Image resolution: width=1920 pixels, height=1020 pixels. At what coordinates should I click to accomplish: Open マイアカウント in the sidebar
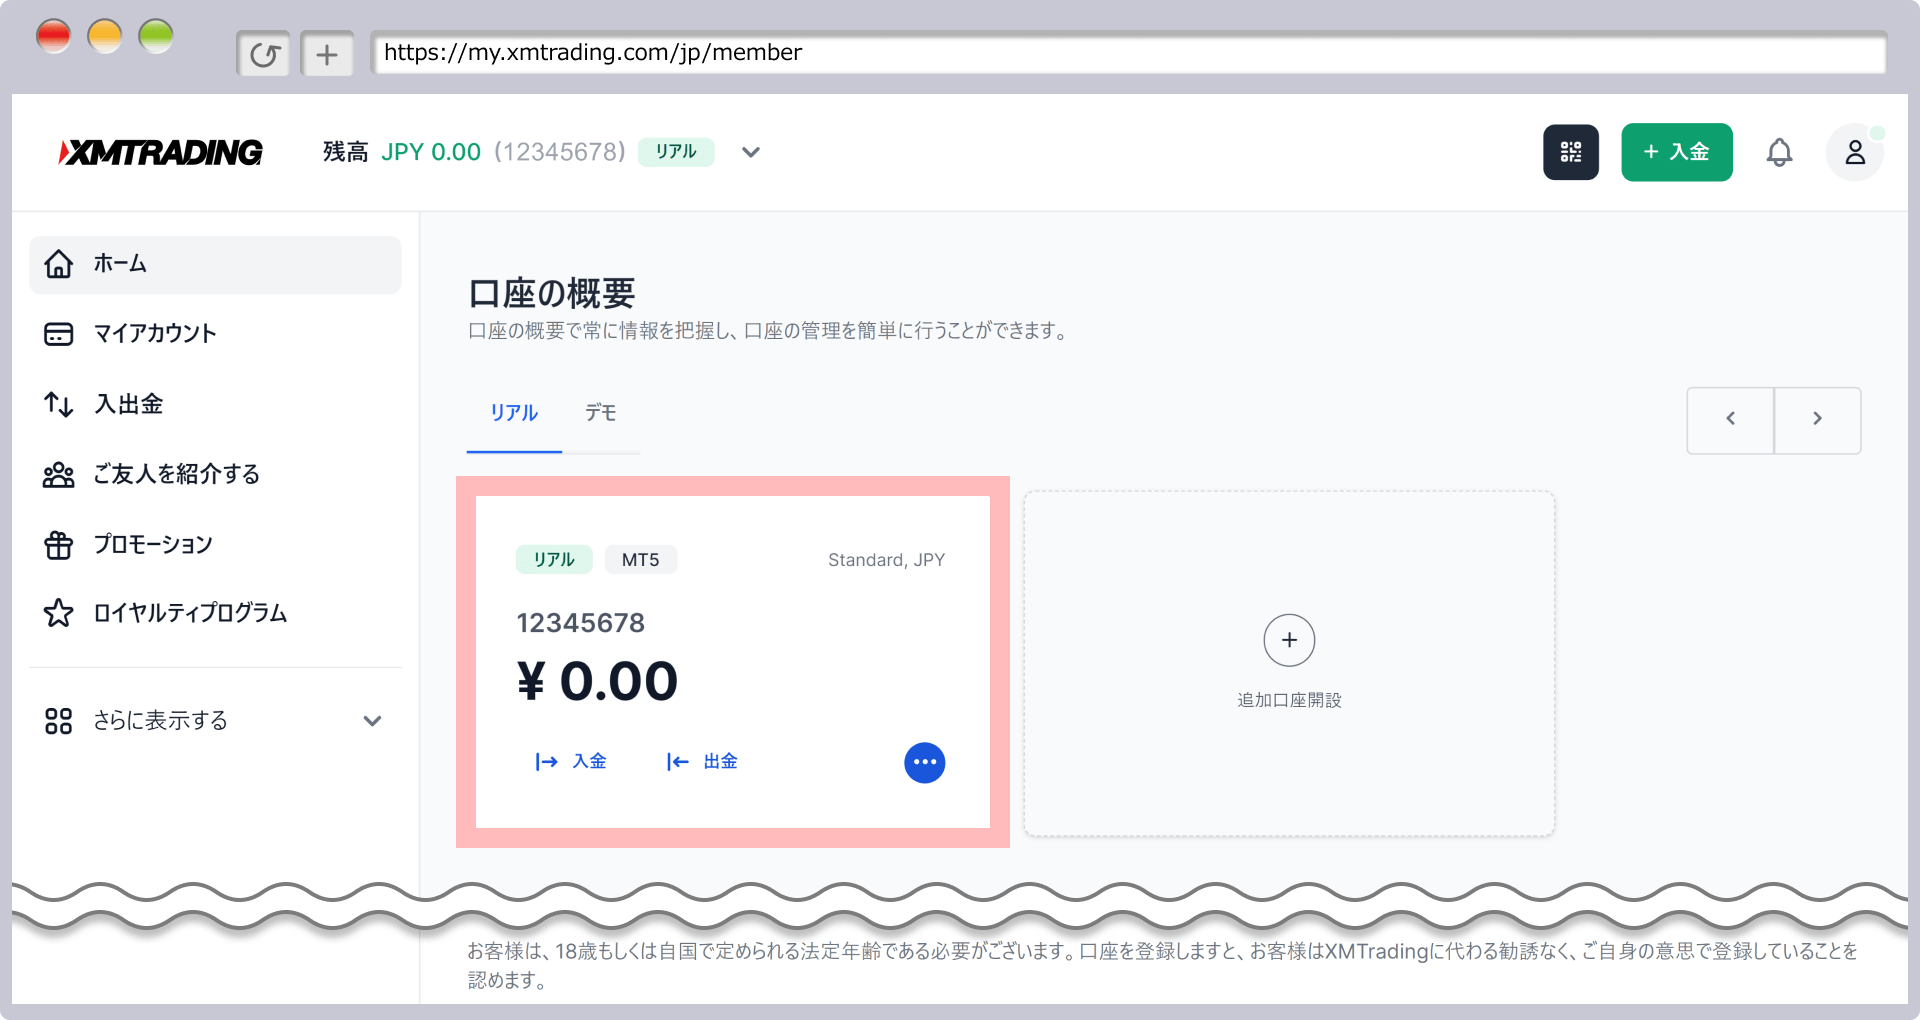click(155, 334)
